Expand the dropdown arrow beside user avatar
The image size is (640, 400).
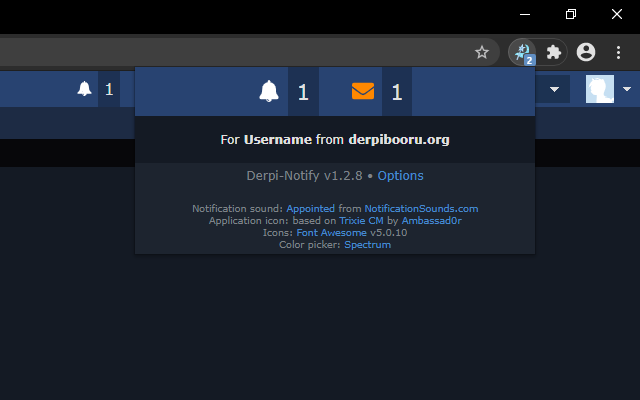627,89
